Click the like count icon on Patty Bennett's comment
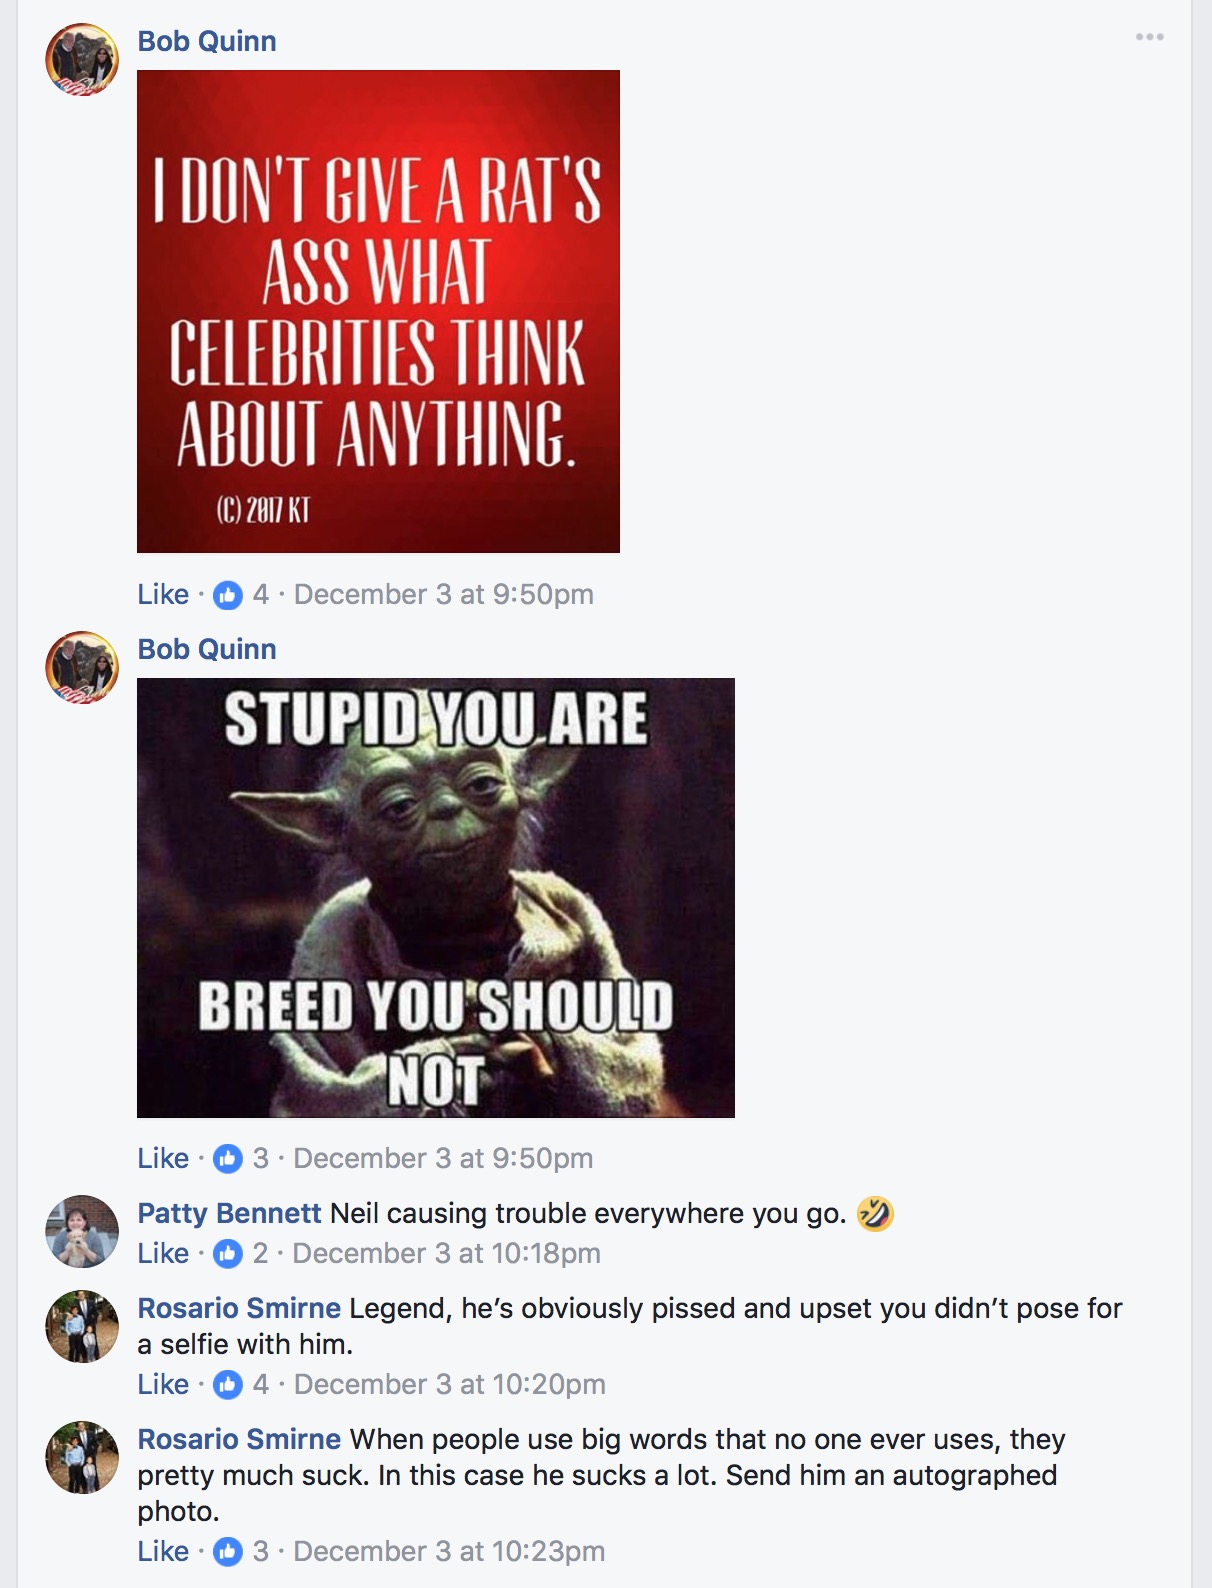This screenshot has height=1588, width=1212. 228,1254
